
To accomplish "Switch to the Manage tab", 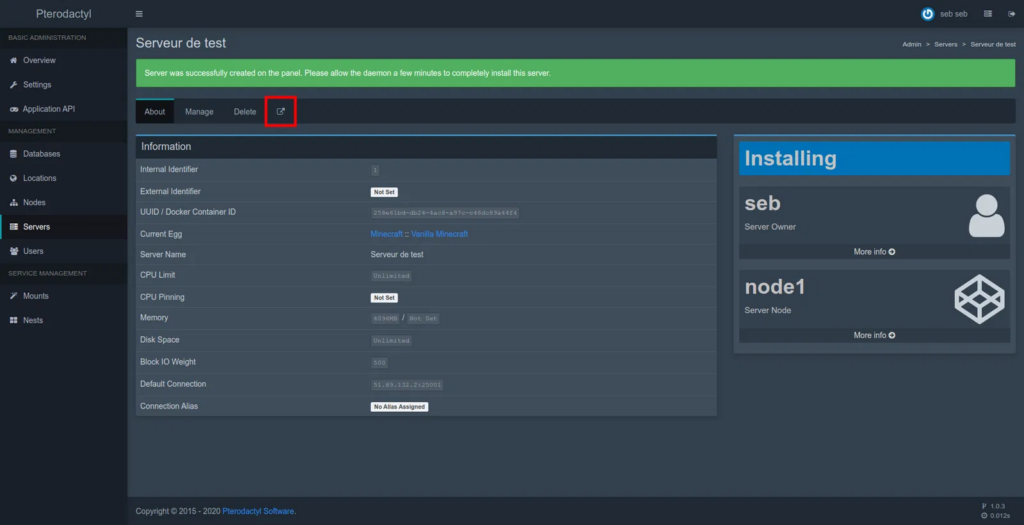I will pyautogui.click(x=199, y=112).
